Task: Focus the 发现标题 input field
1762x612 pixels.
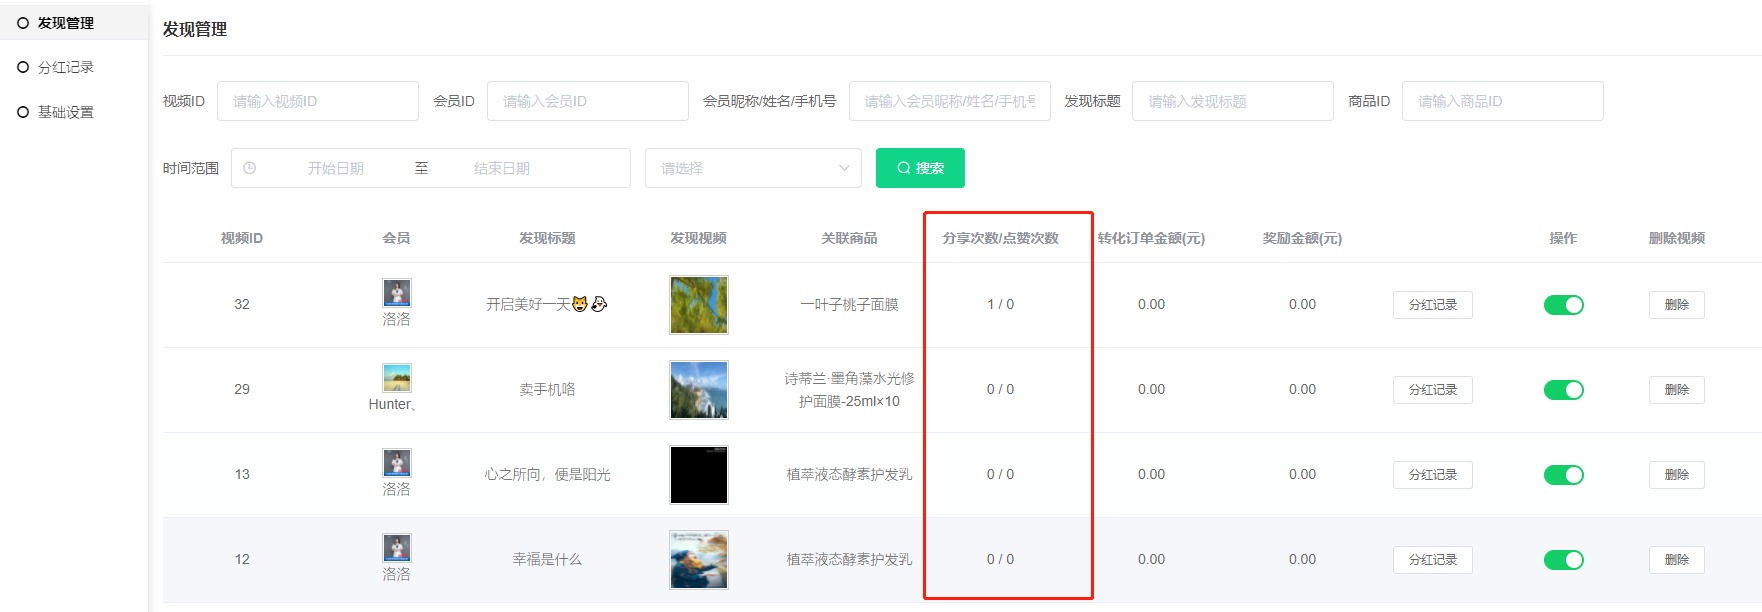Action: coord(1233,101)
